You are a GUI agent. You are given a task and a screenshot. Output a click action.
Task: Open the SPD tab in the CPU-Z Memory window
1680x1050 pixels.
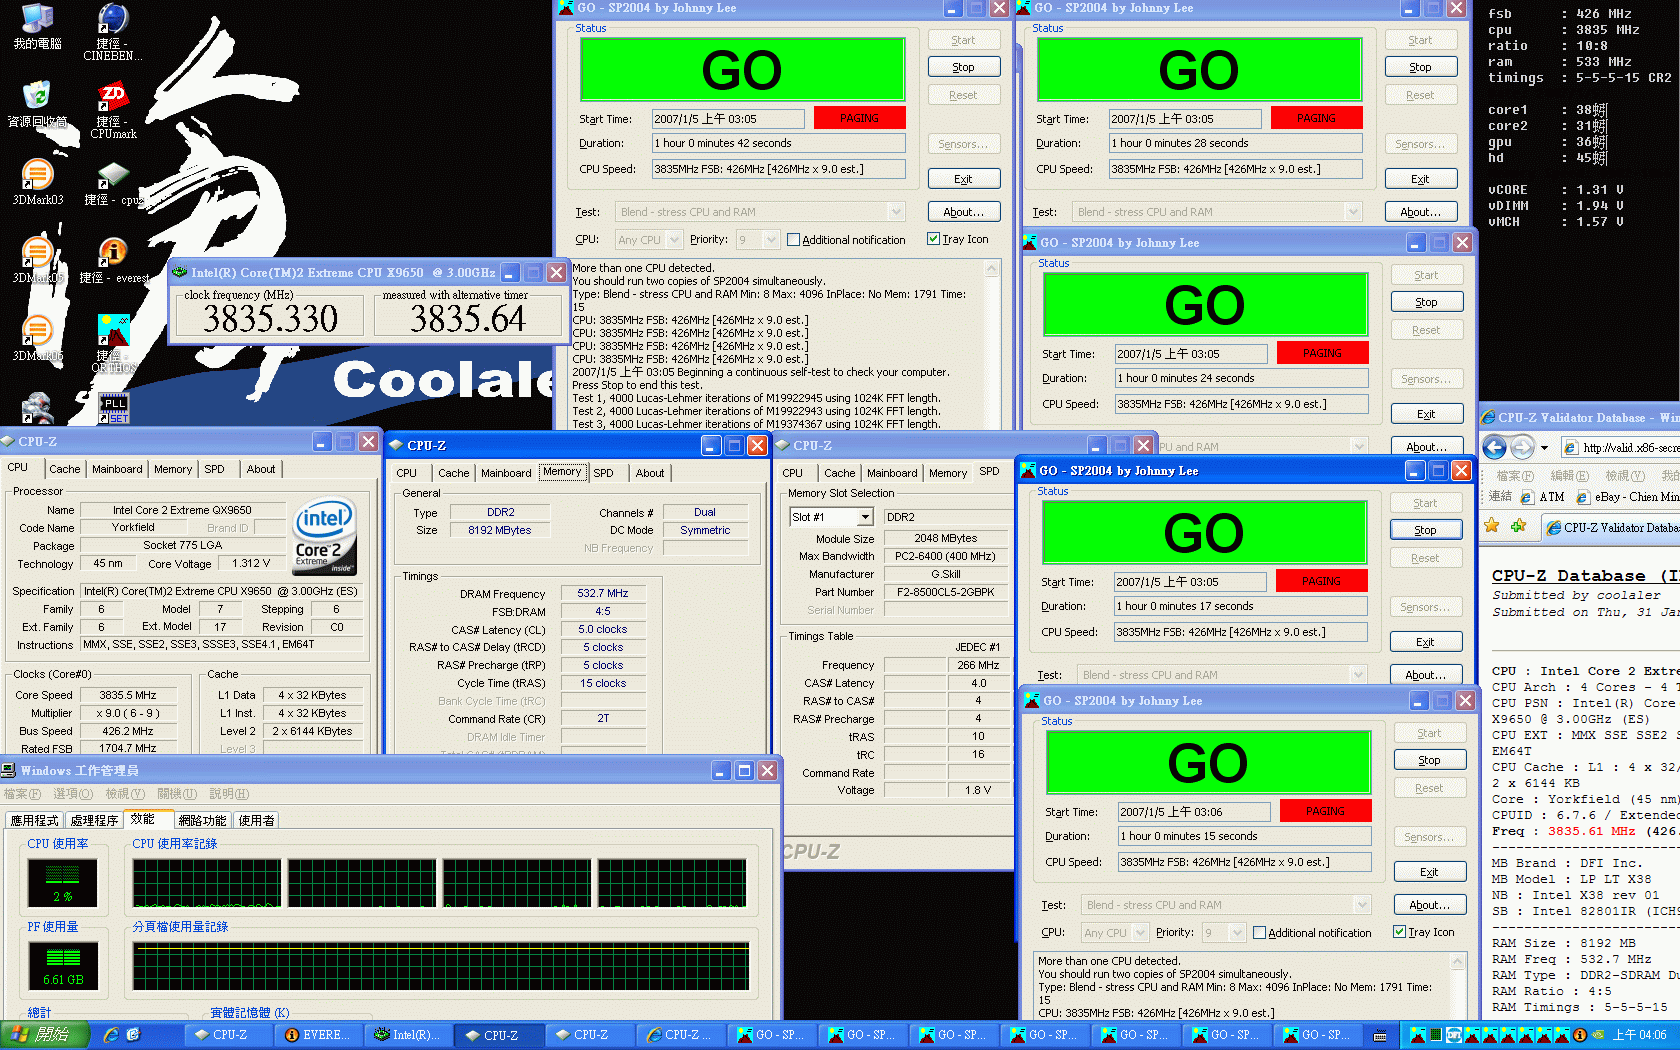pyautogui.click(x=603, y=473)
